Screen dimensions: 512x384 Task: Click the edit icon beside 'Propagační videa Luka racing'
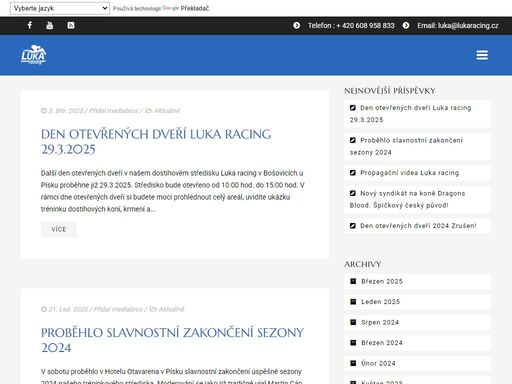click(353, 173)
